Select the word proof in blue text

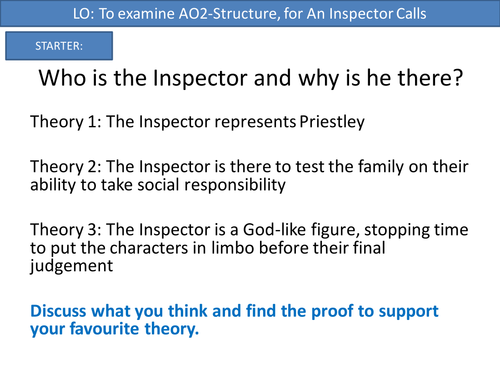tap(332, 312)
